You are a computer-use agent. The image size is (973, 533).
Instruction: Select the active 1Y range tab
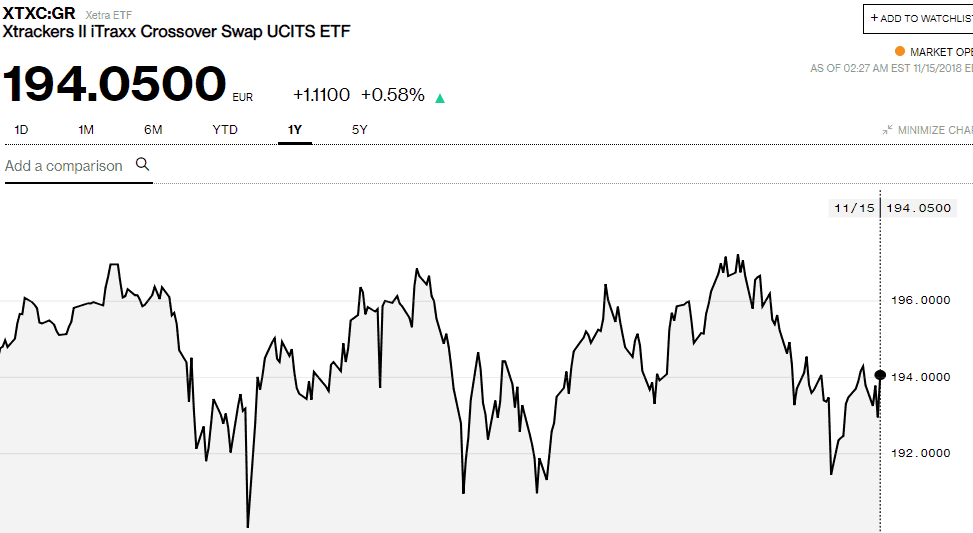click(x=294, y=130)
